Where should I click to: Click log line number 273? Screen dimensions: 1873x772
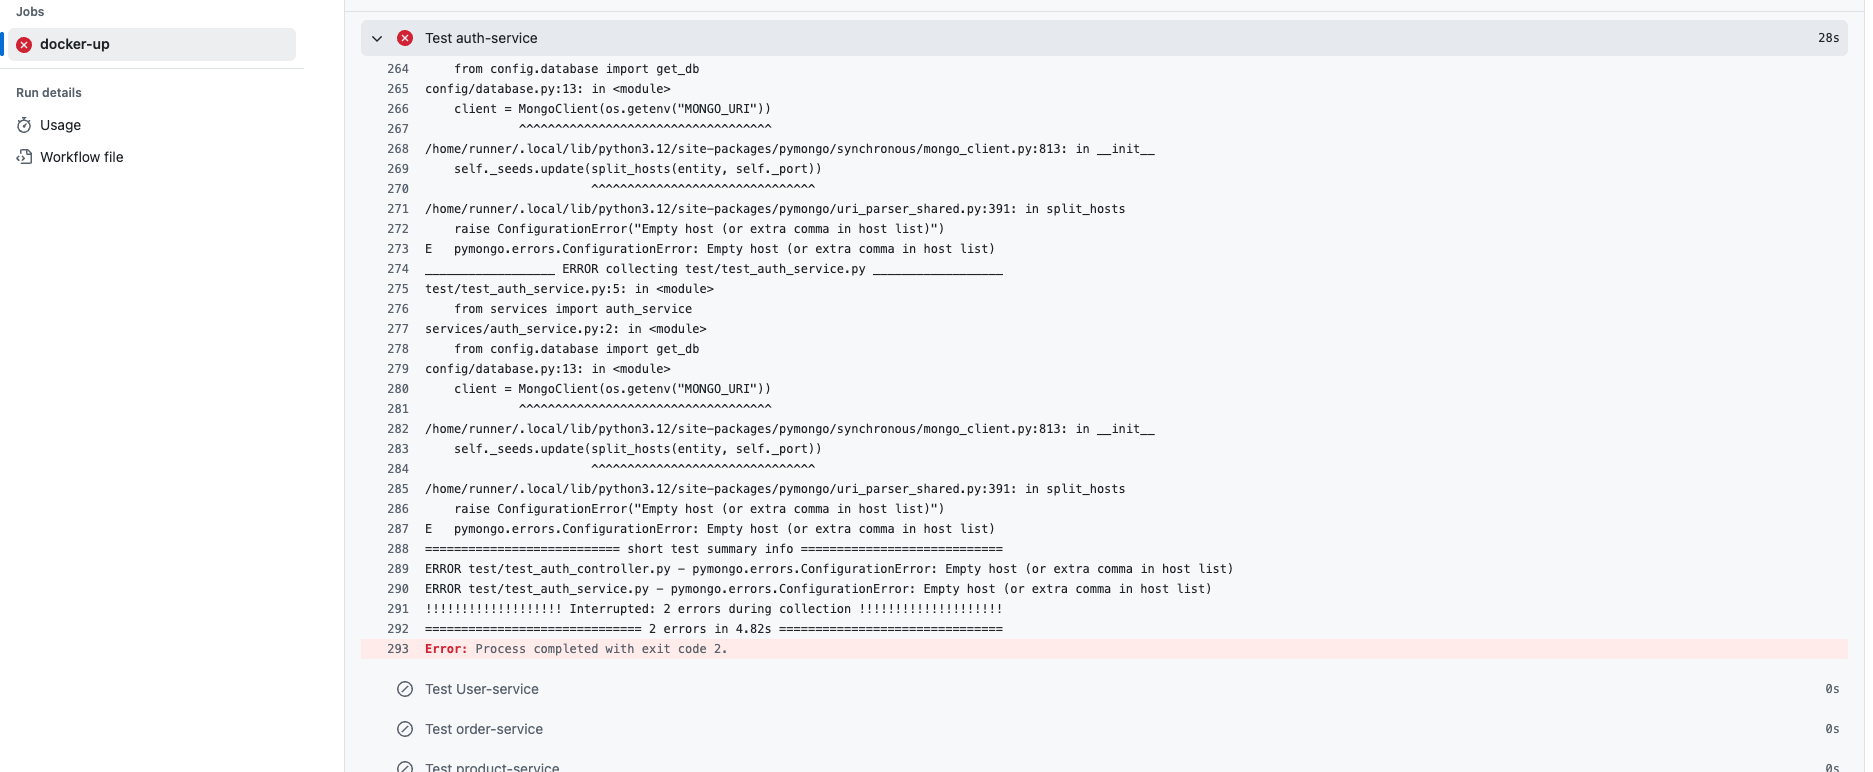click(x=397, y=249)
